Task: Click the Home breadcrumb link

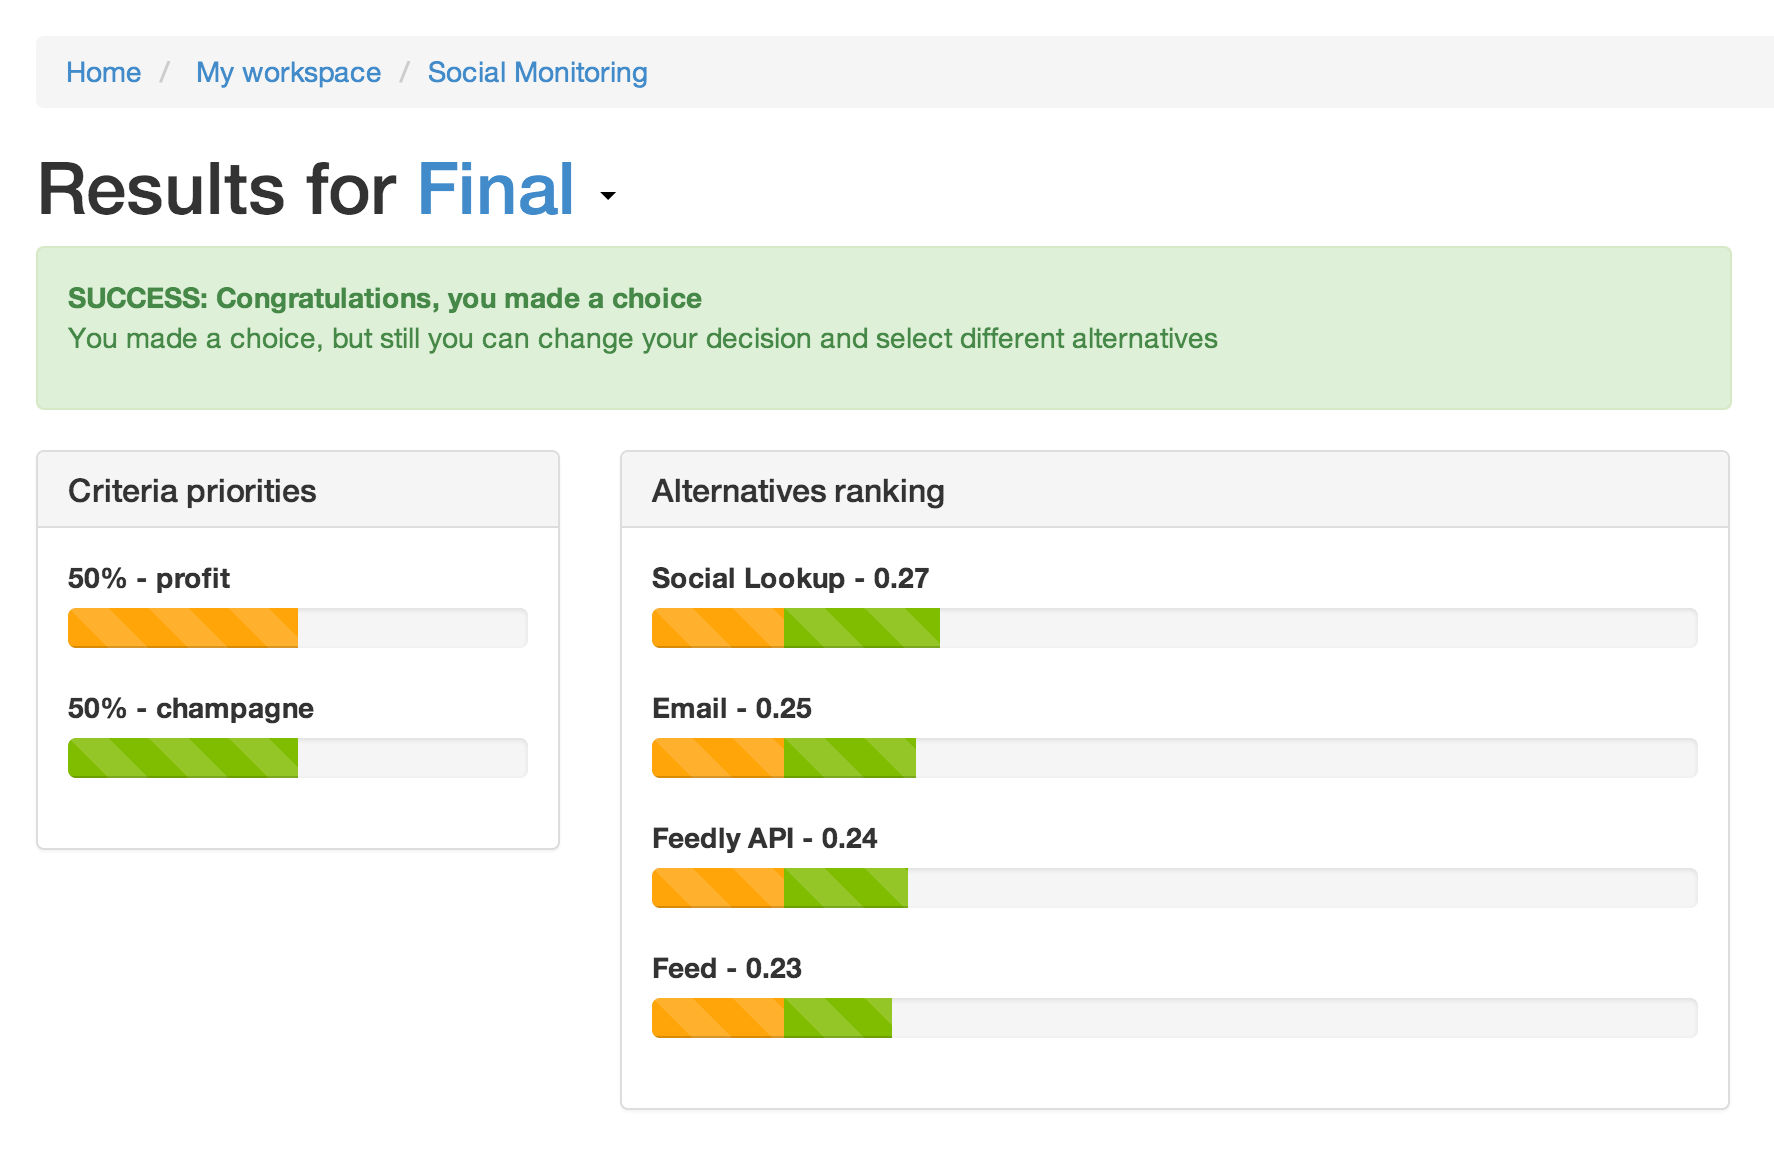Action: point(103,73)
